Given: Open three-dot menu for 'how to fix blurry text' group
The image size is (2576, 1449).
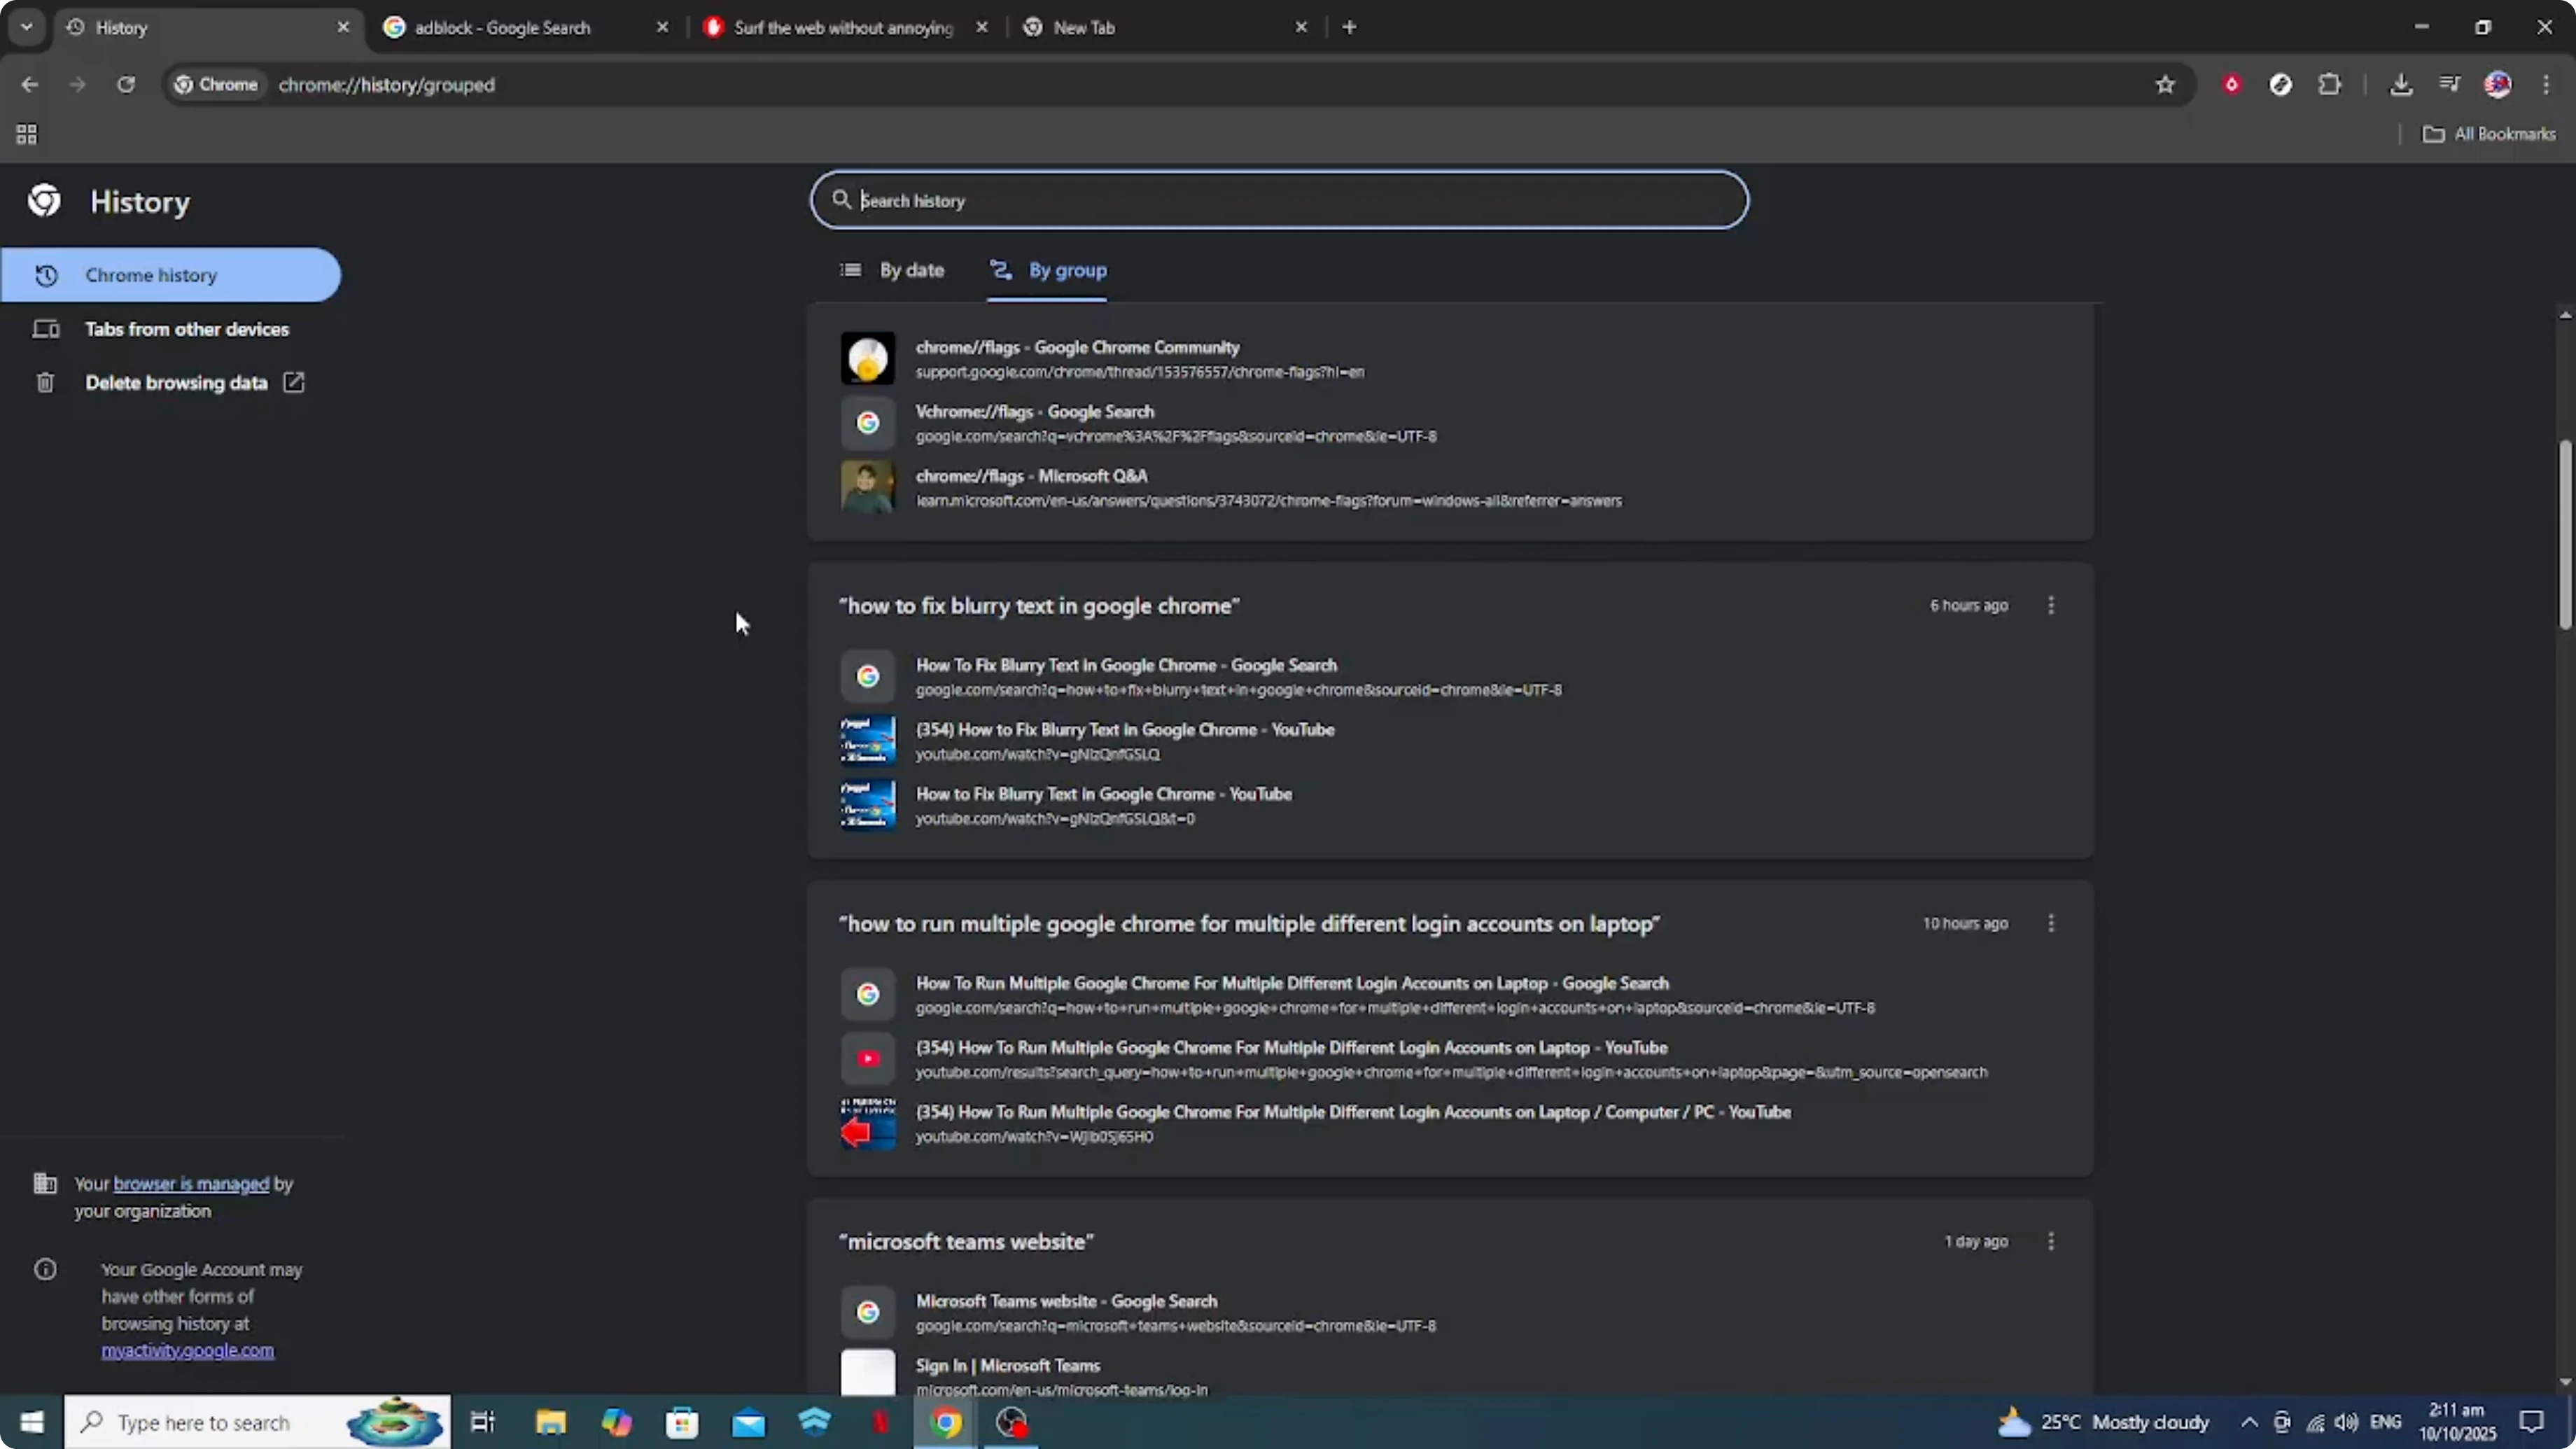Looking at the screenshot, I should [x=2051, y=605].
